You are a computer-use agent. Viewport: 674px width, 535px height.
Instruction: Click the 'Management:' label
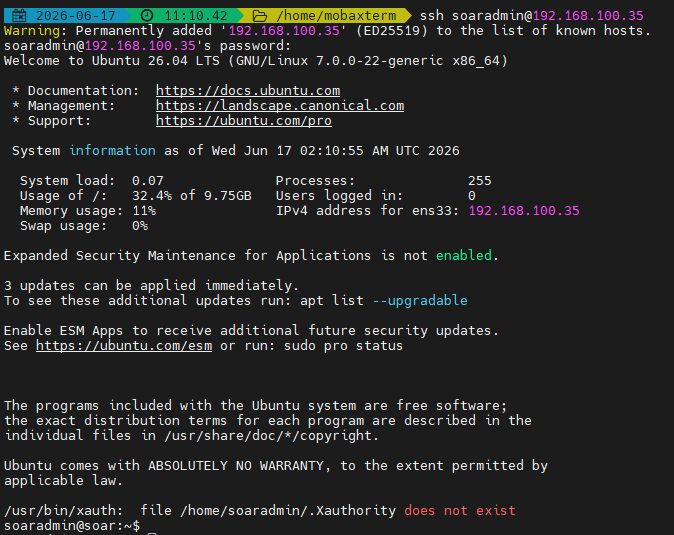tap(71, 106)
